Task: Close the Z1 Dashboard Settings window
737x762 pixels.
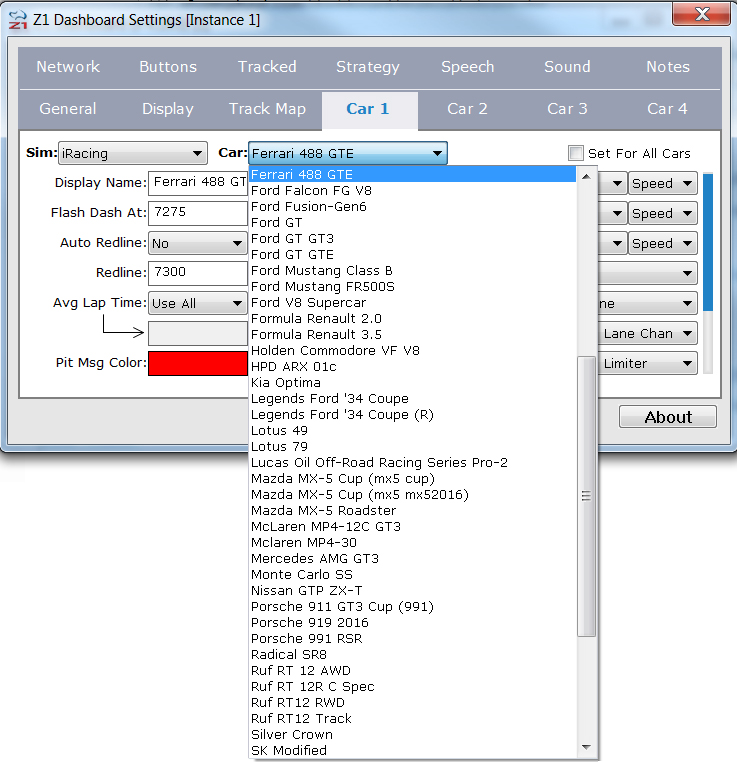Action: [x=701, y=14]
